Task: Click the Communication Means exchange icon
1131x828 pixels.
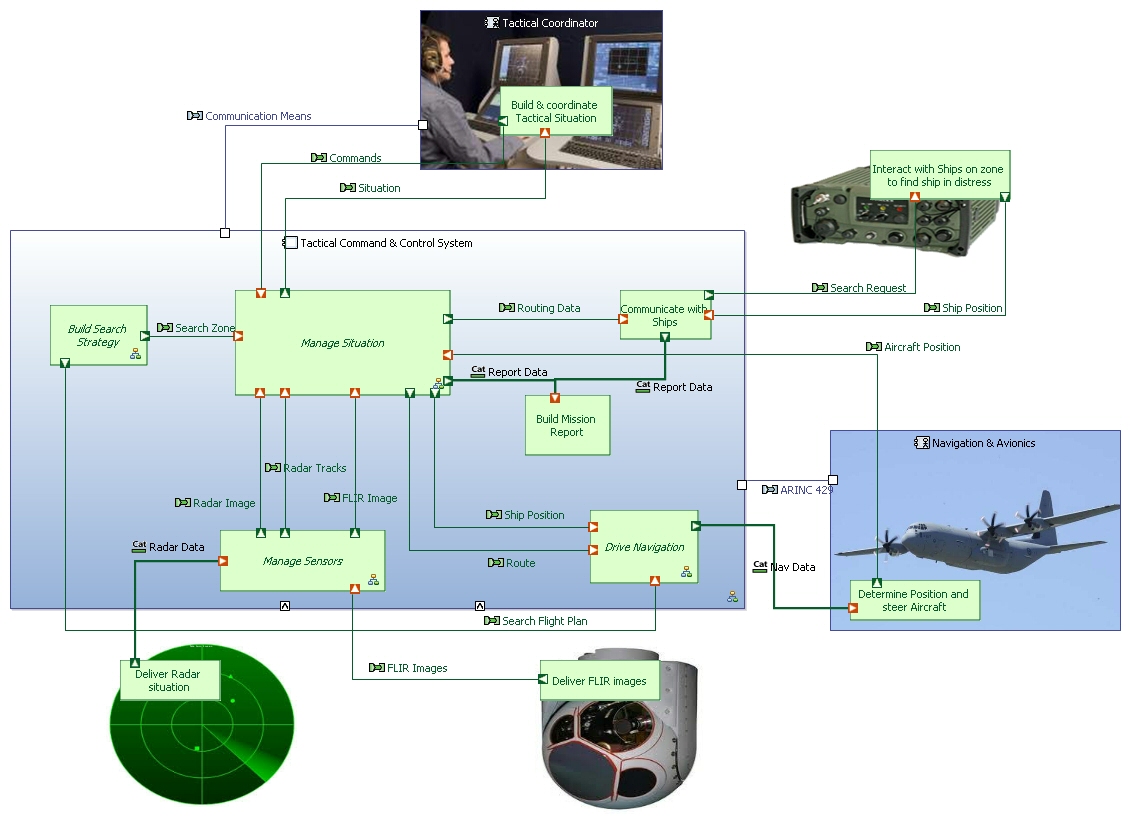Action: click(195, 115)
